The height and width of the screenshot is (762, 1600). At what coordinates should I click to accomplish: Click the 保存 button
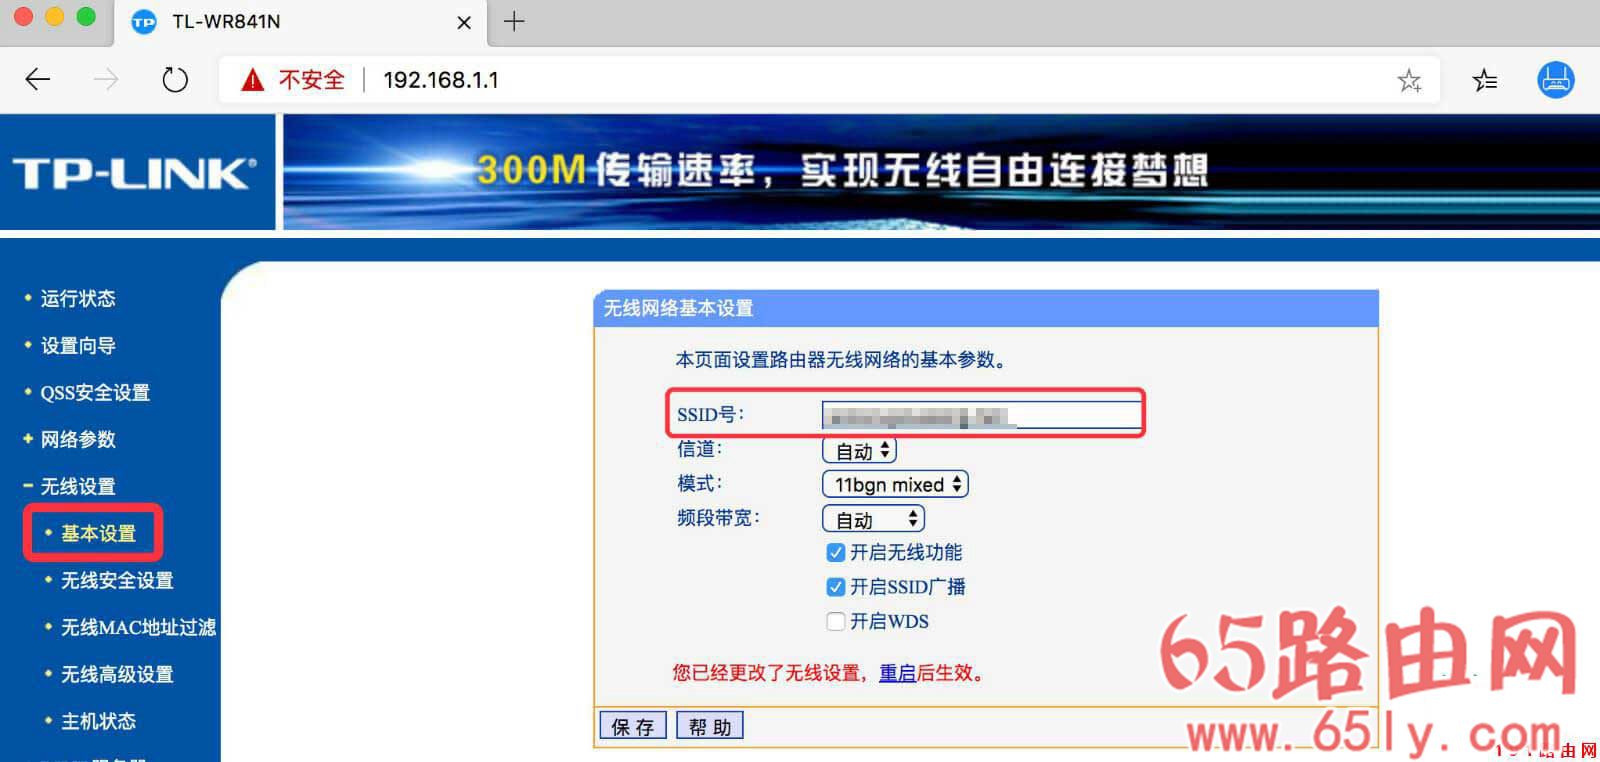632,726
